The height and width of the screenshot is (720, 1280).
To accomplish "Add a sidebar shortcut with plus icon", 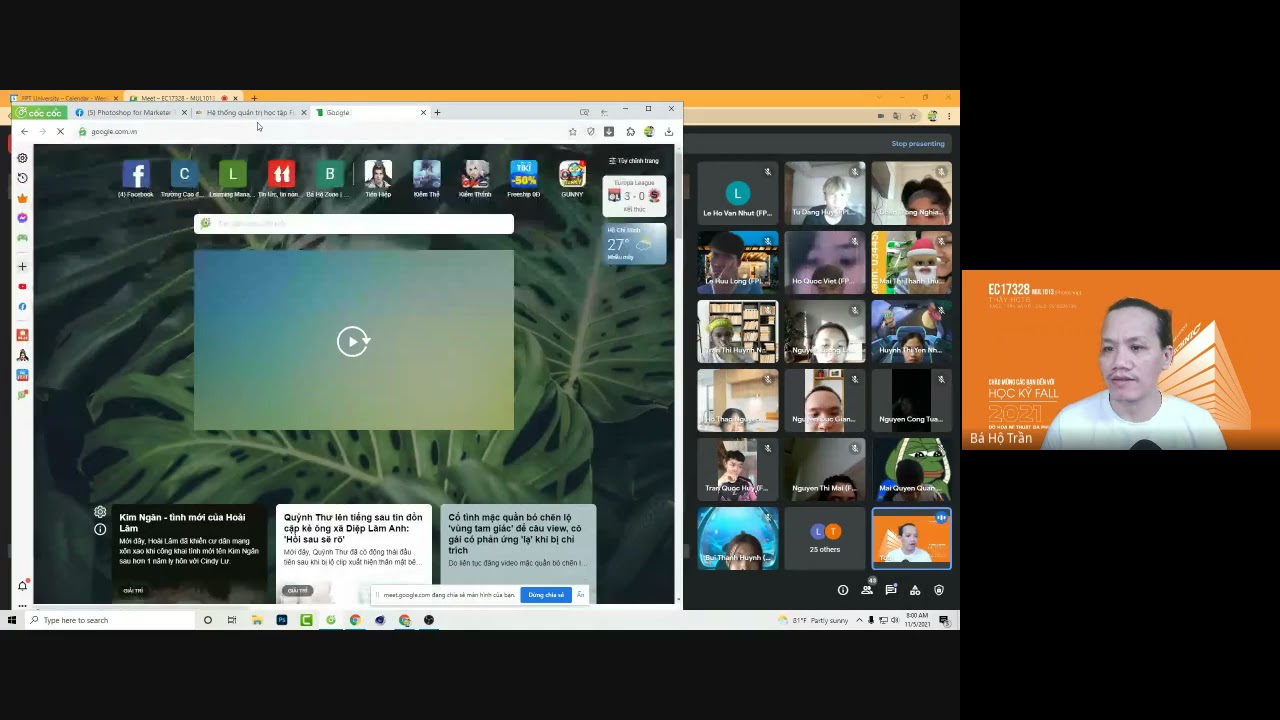I will 22,267.
